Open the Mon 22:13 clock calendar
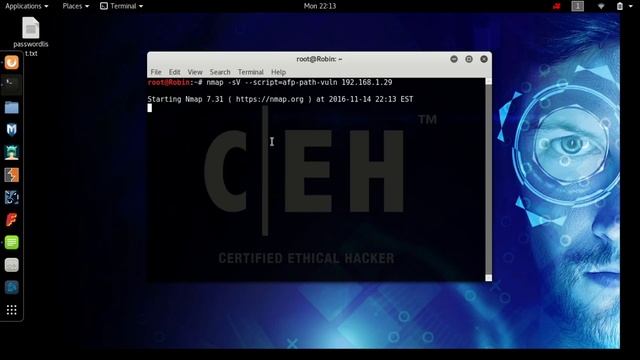 click(x=320, y=6)
